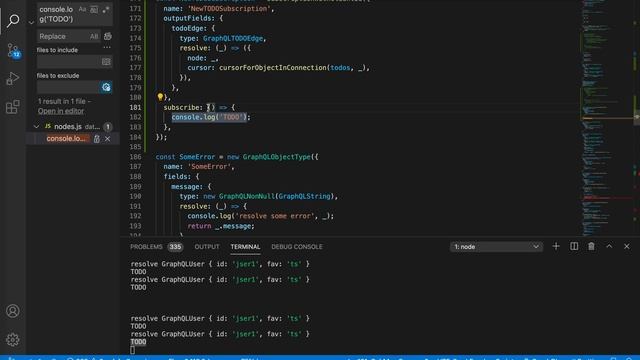Click line number 181 in gutter
The height and width of the screenshot is (360, 640).
135,107
